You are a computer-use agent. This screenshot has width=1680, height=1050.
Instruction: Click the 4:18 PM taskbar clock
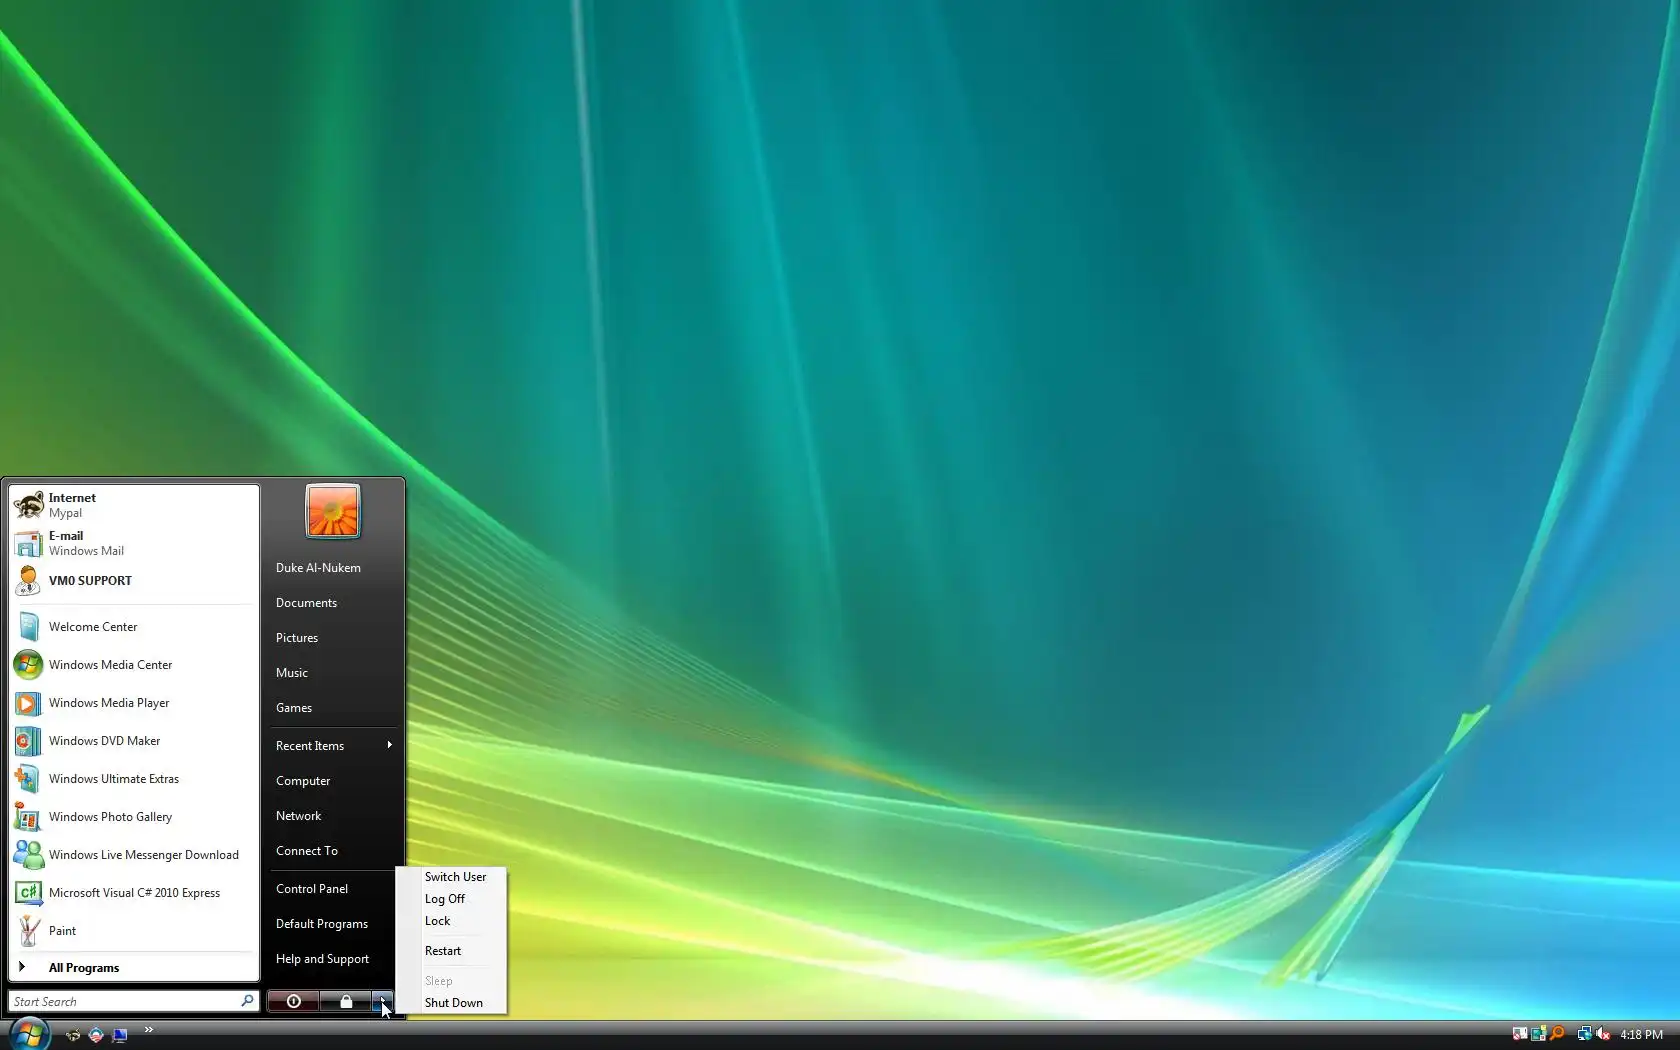(1641, 1035)
